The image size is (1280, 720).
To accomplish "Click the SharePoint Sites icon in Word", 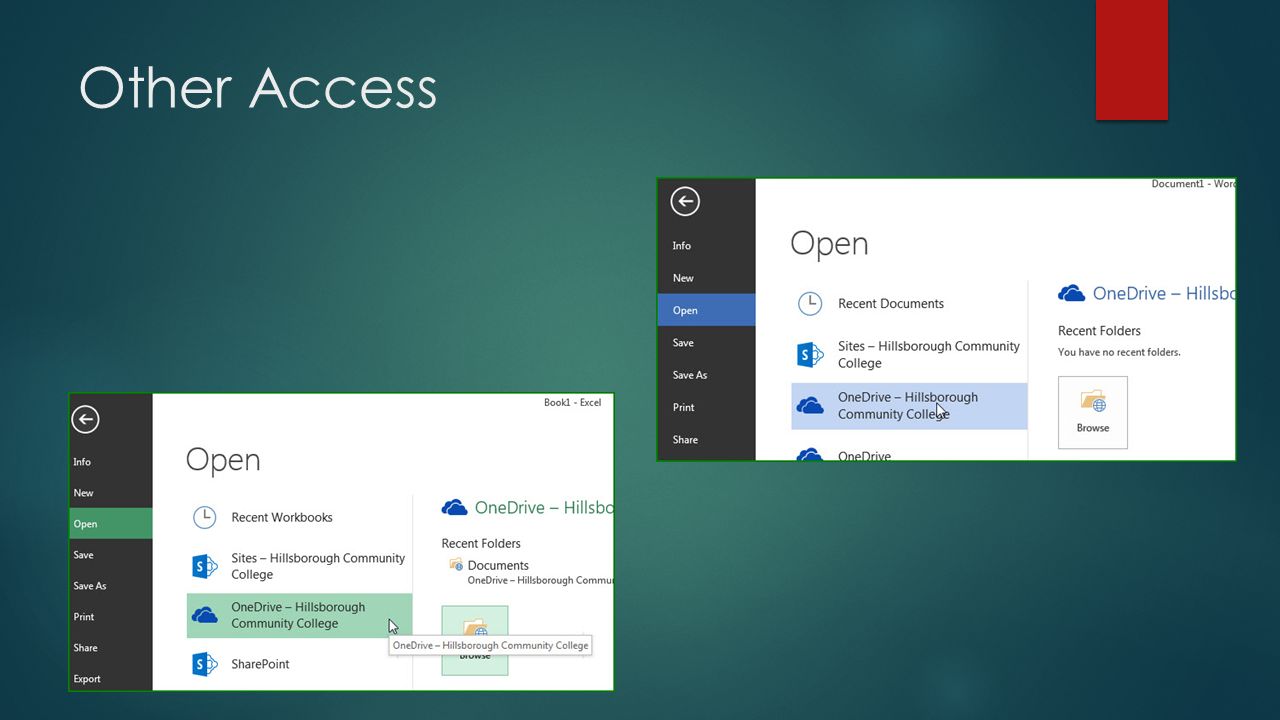I will coord(810,354).
